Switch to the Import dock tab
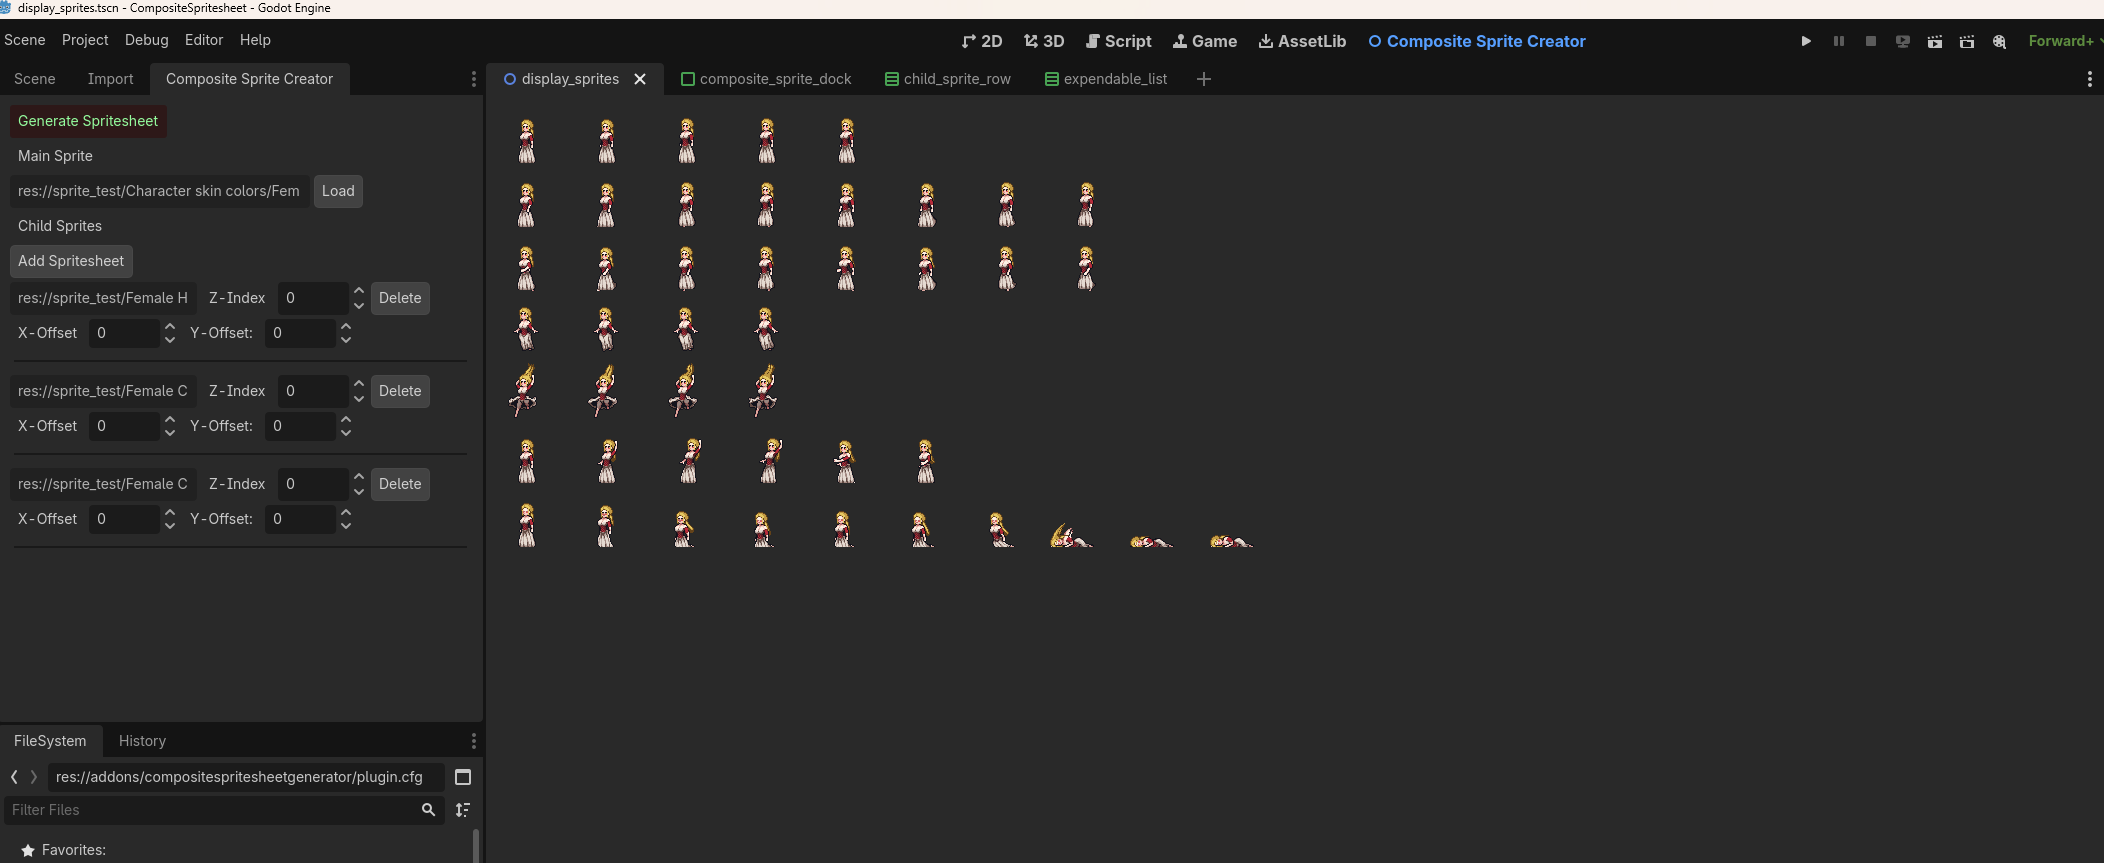Viewport: 2104px width, 863px height. tap(110, 79)
